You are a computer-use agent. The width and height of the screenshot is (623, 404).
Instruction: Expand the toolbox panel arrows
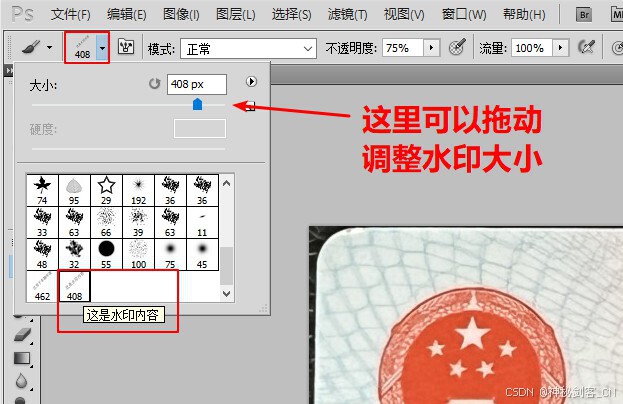[9, 70]
